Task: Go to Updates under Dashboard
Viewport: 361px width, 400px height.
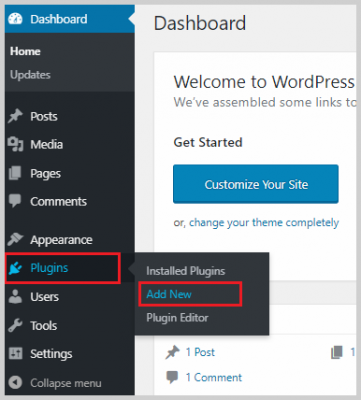Action: [x=30, y=75]
